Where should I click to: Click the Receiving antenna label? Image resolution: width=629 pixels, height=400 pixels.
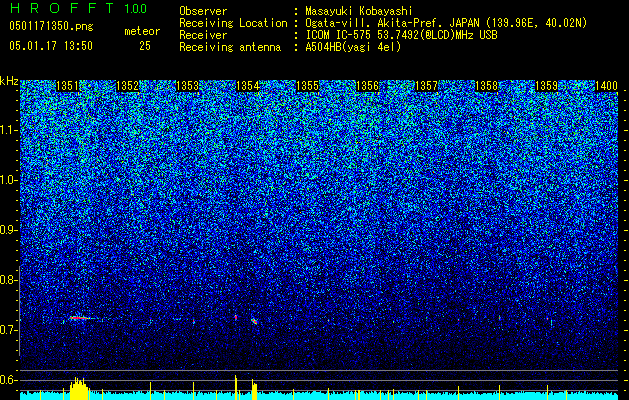230,47
